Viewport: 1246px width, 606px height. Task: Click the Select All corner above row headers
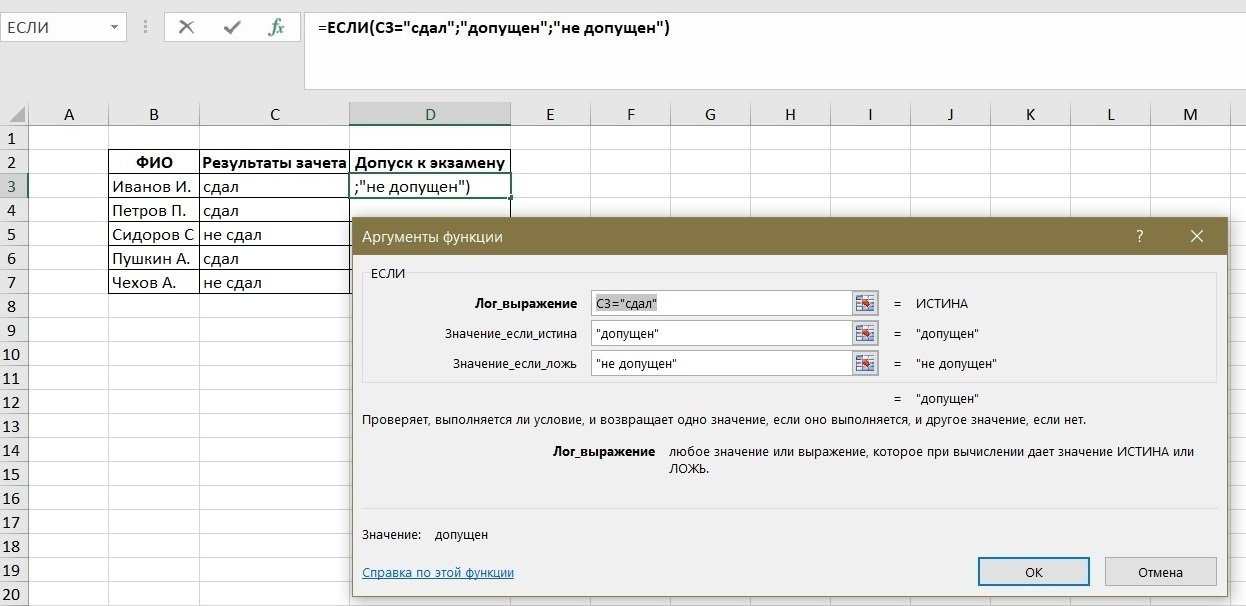[x=16, y=113]
